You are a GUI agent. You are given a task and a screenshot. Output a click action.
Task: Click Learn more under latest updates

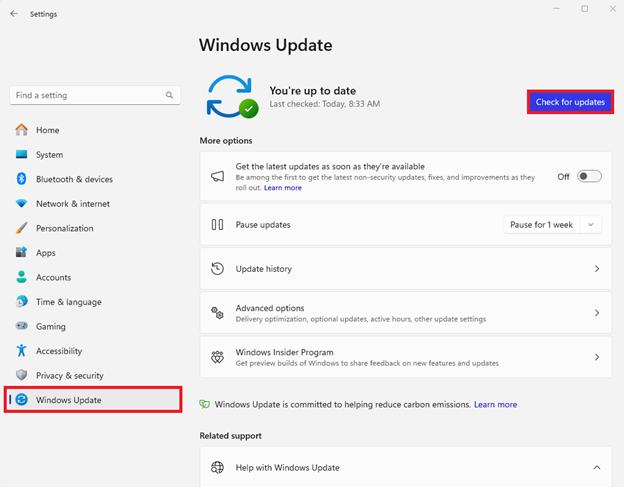point(283,187)
